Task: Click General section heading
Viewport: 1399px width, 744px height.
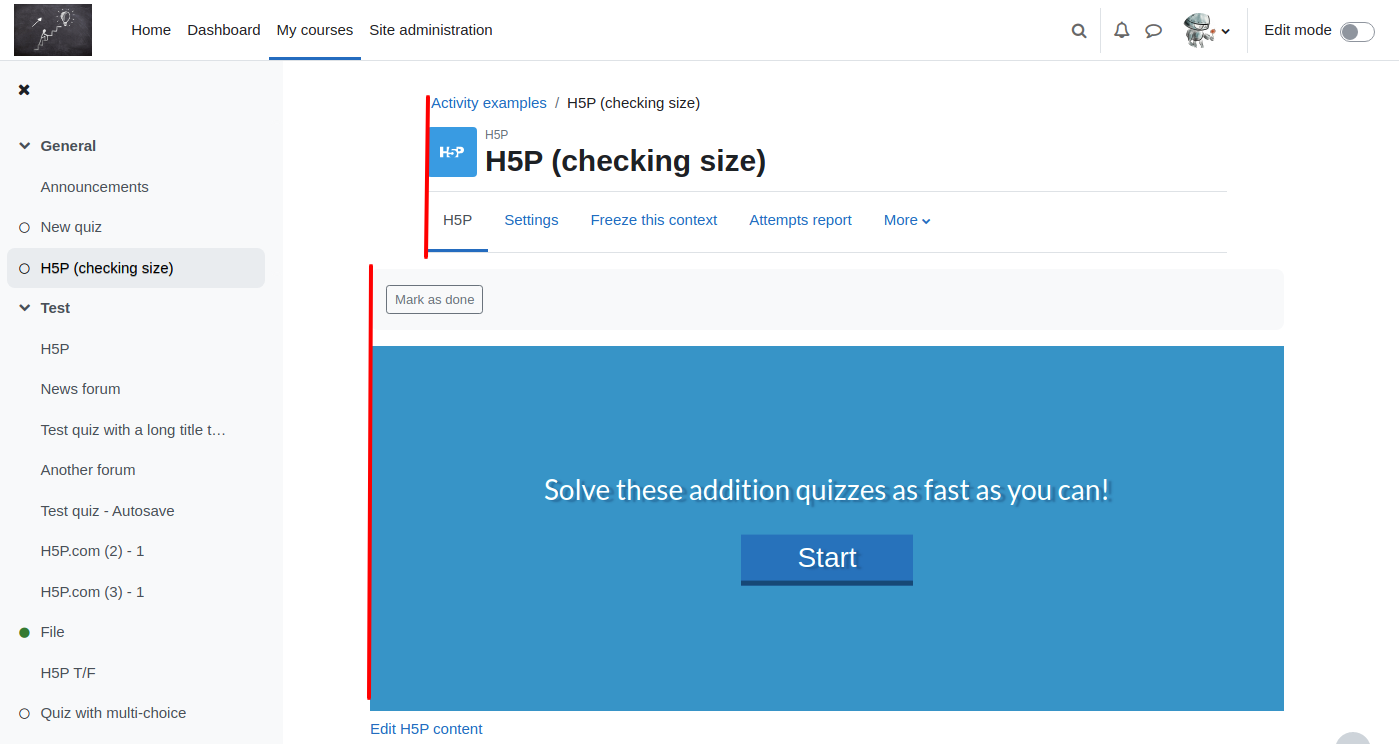Action: click(x=68, y=146)
